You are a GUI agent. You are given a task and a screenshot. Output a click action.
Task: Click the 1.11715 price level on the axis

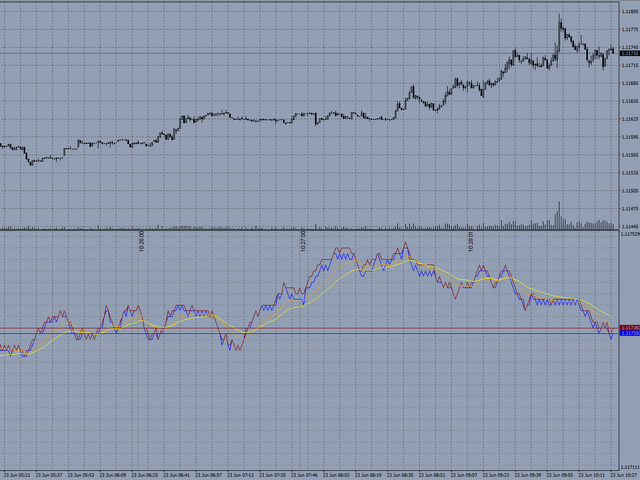pos(630,65)
